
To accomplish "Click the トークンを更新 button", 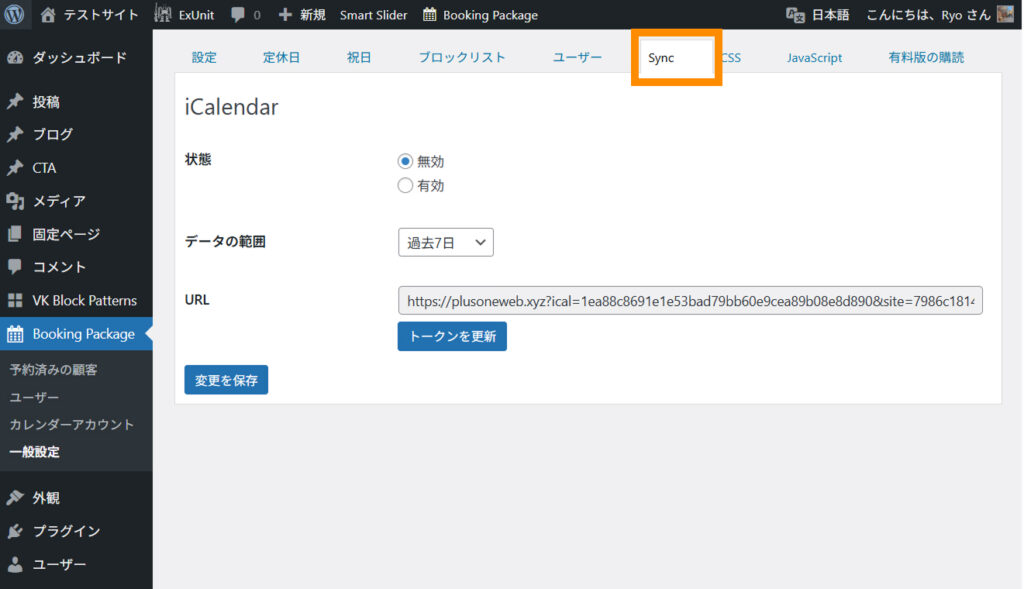I will [452, 336].
